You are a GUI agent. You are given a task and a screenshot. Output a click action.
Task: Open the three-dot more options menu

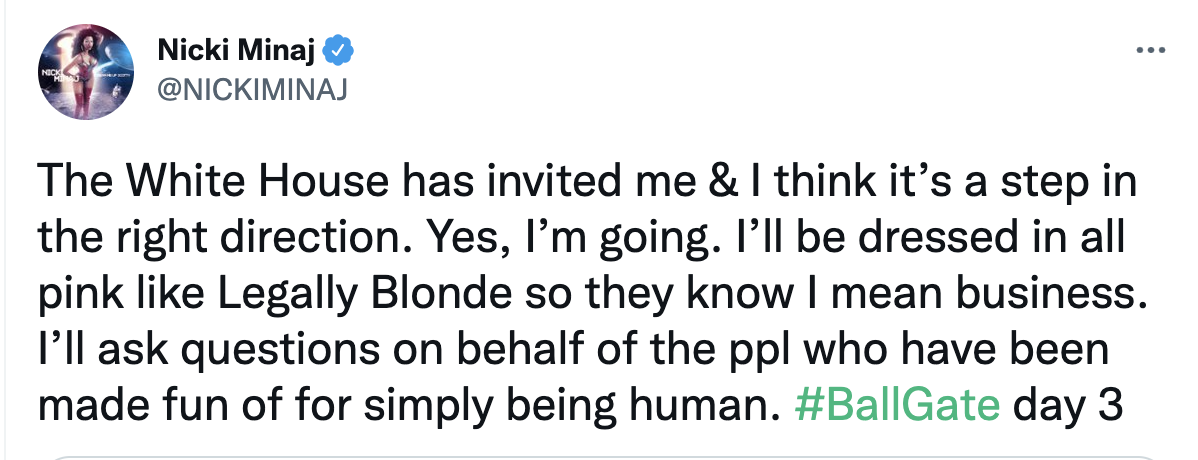tap(1151, 51)
